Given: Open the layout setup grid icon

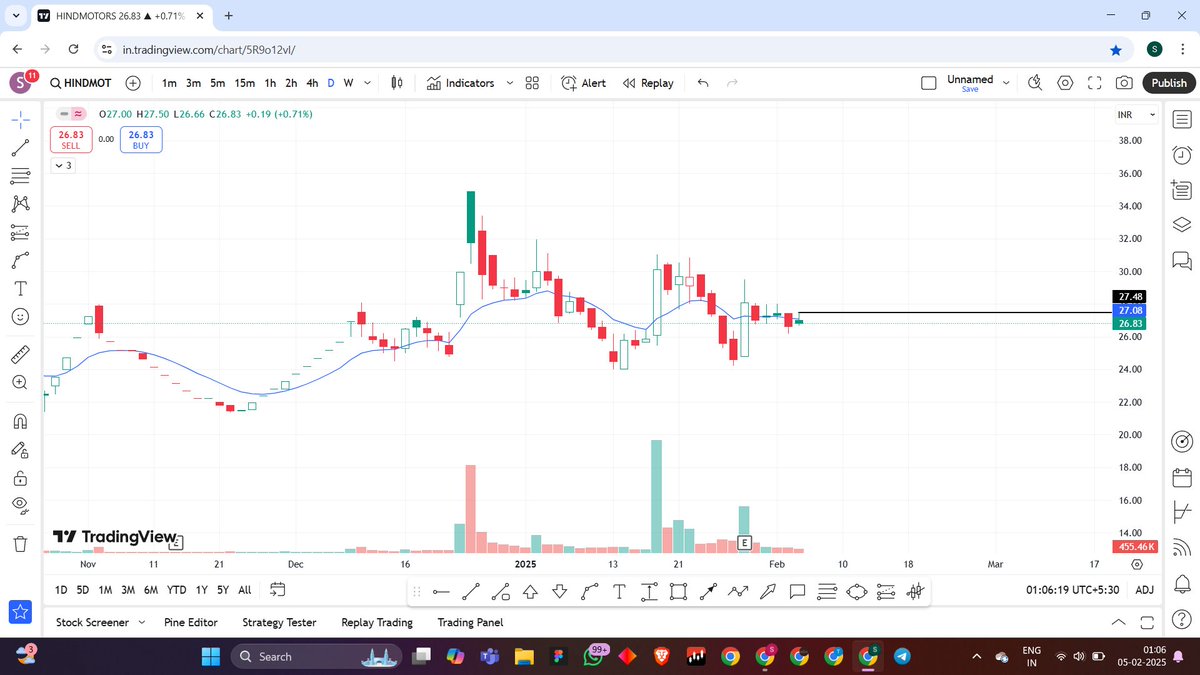Looking at the screenshot, I should [533, 83].
